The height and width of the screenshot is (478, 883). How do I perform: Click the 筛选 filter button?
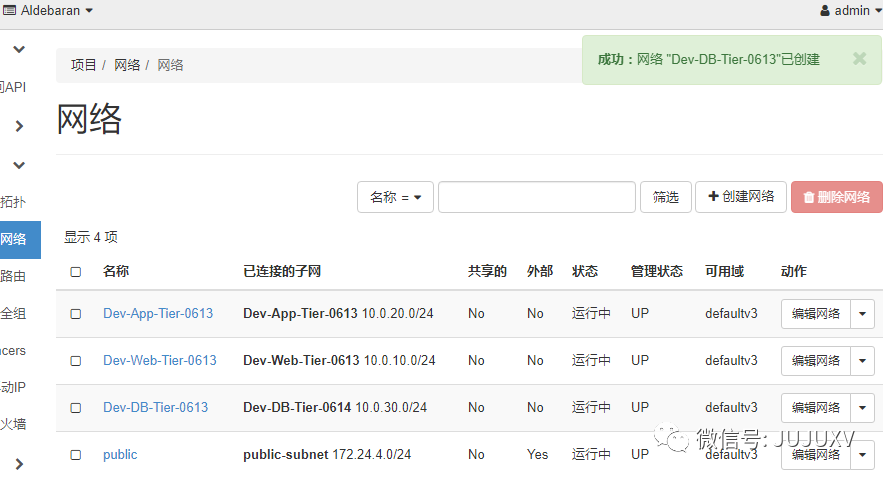pyautogui.click(x=665, y=197)
